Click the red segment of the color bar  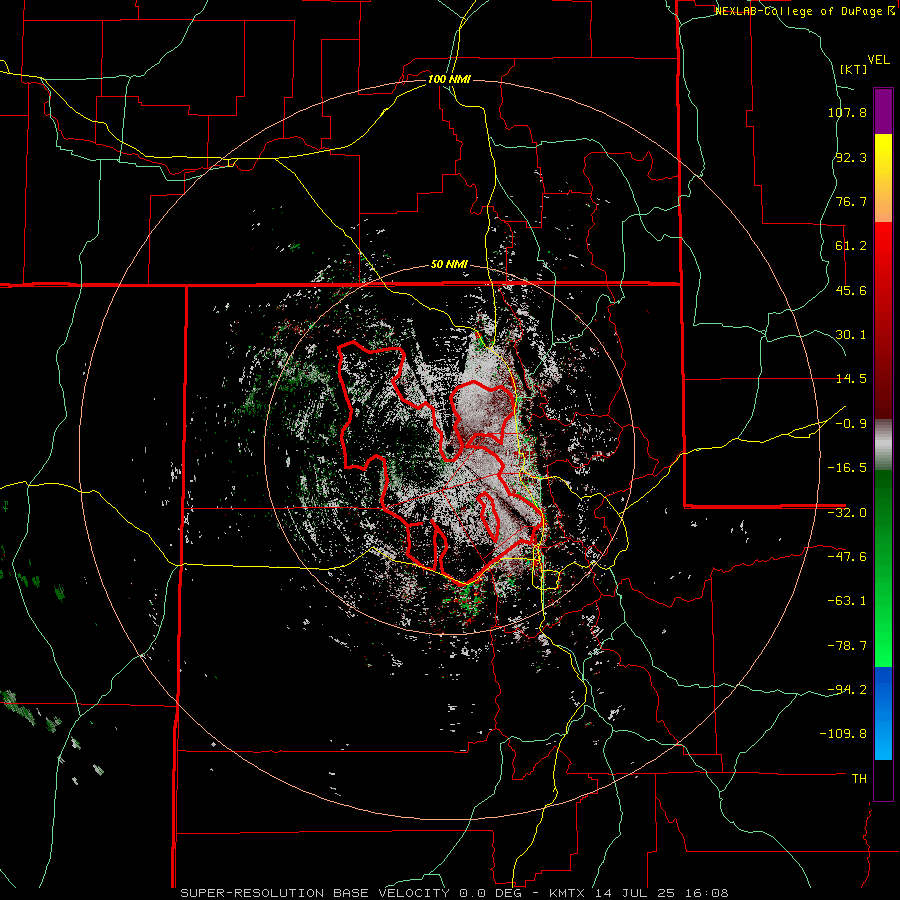coord(883,320)
